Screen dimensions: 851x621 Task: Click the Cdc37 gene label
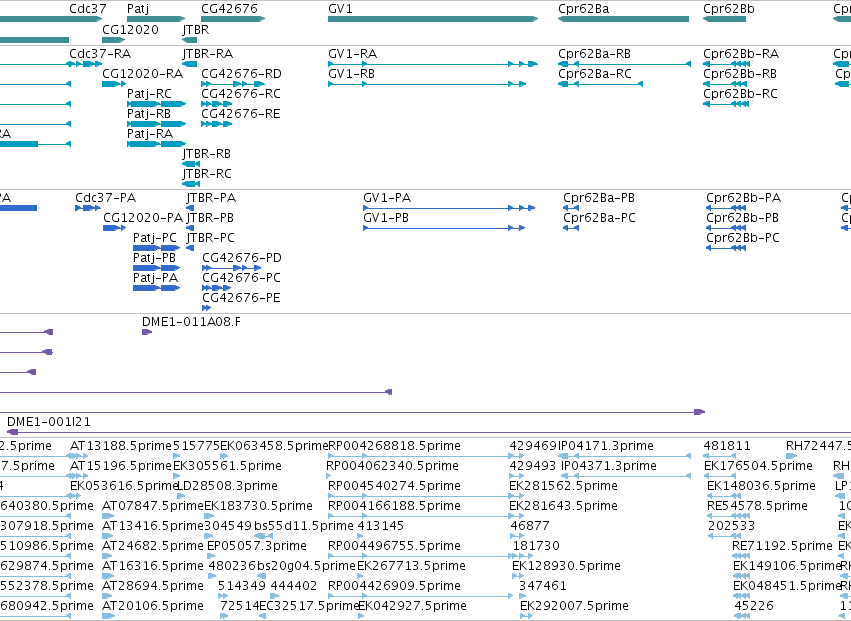[88, 9]
